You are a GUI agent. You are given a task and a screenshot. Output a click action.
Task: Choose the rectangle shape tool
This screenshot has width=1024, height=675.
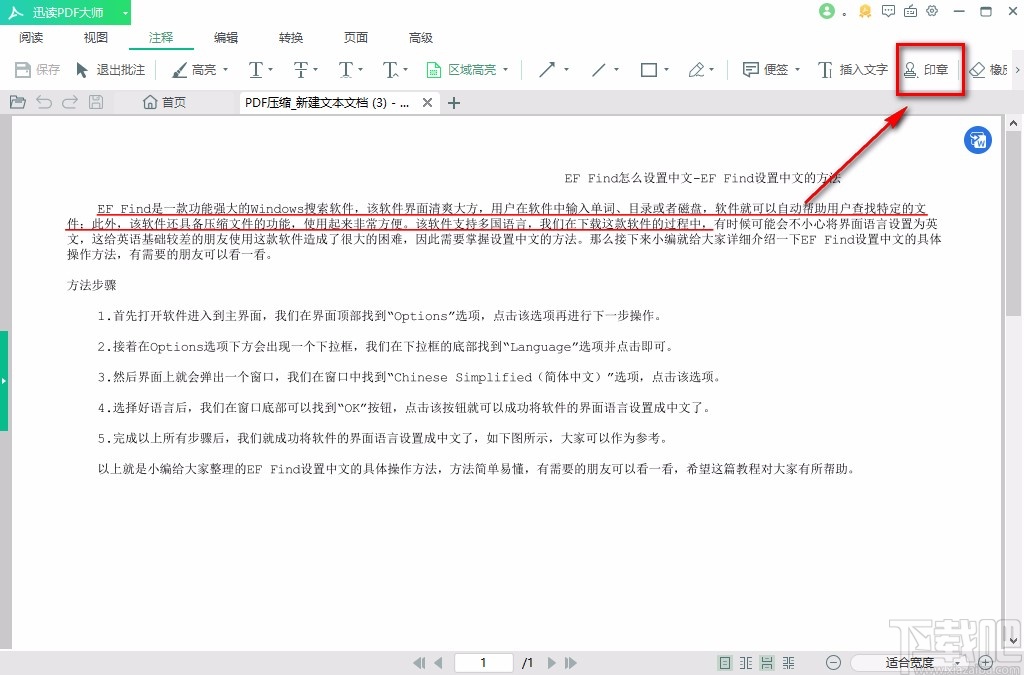(x=648, y=70)
